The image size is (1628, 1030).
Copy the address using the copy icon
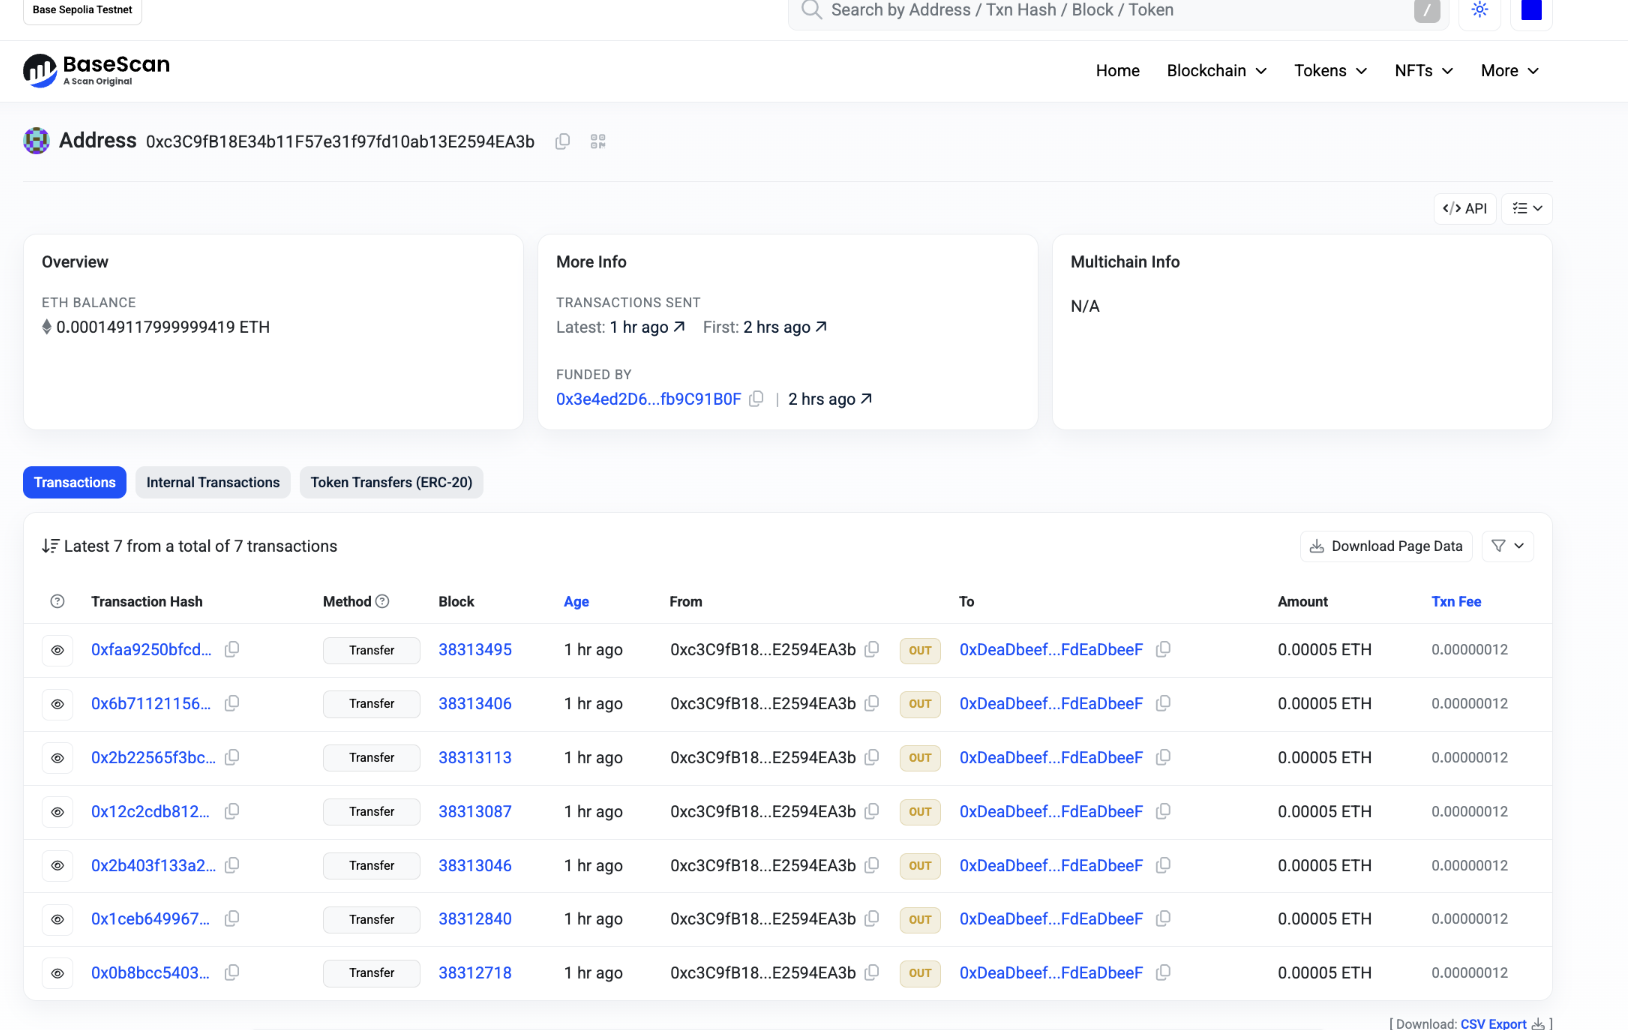562,141
